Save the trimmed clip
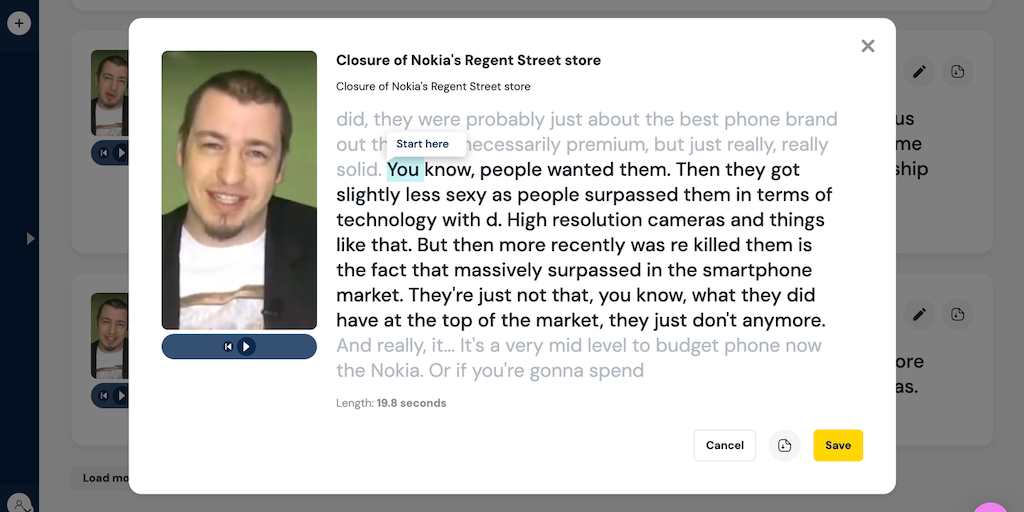This screenshot has height=512, width=1024. pos(838,445)
